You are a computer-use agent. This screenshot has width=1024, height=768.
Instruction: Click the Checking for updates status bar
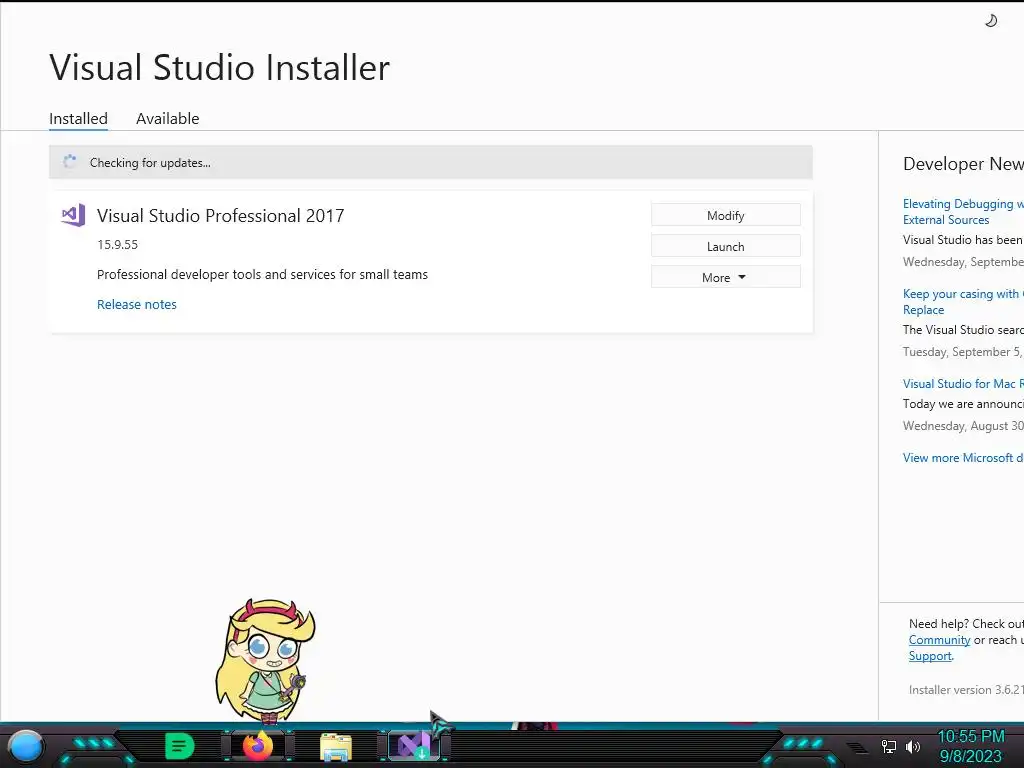pyautogui.click(x=430, y=162)
